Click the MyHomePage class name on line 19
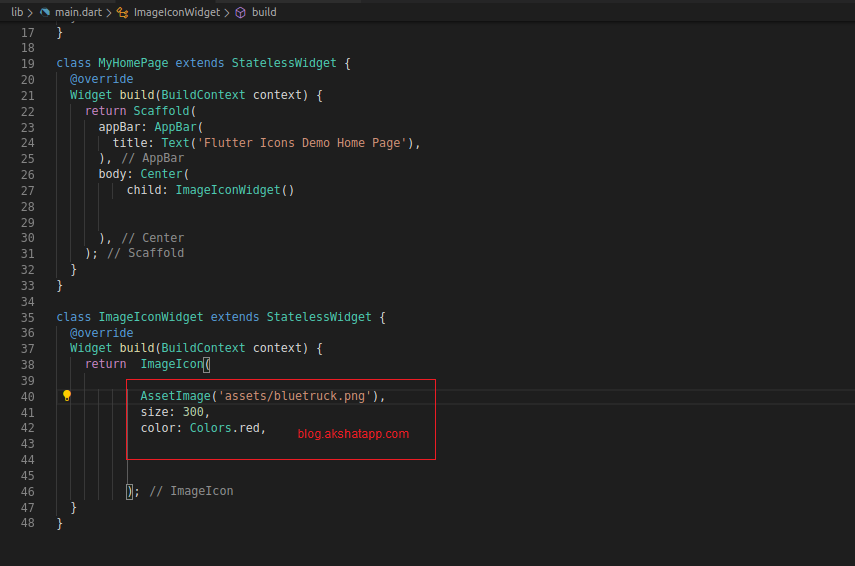855x566 pixels. click(133, 63)
